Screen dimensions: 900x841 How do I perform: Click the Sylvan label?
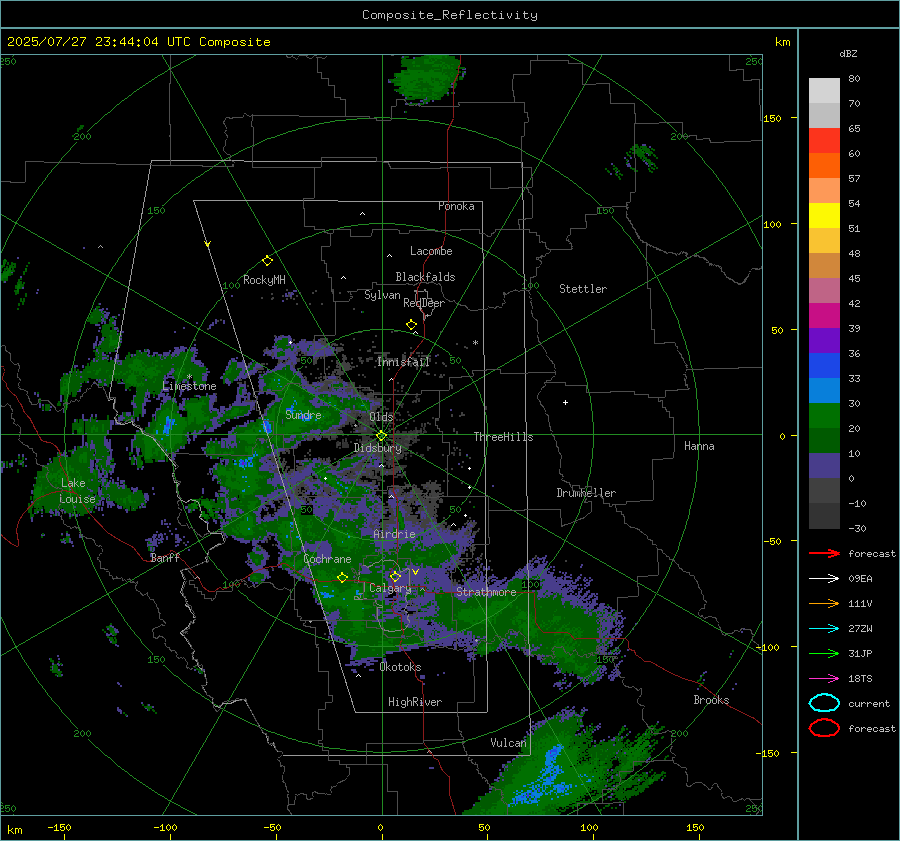tap(382, 295)
